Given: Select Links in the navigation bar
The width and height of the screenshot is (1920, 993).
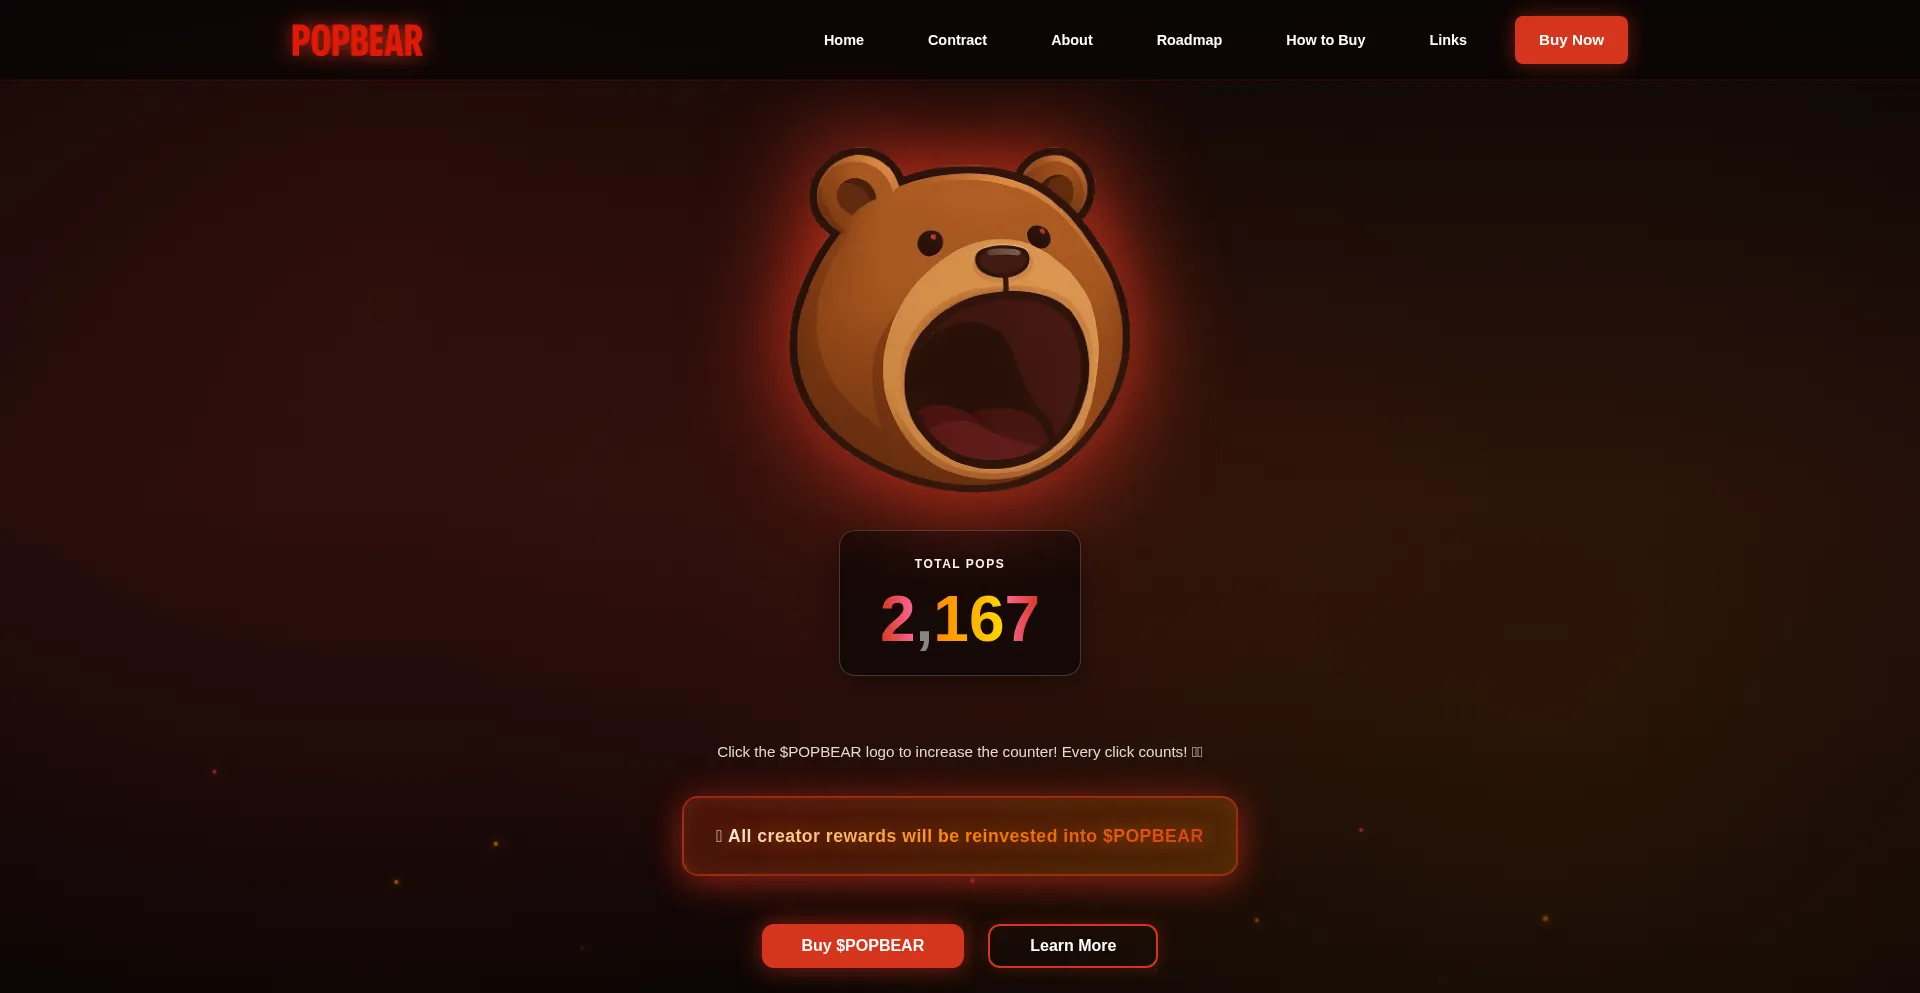Looking at the screenshot, I should click(1448, 40).
